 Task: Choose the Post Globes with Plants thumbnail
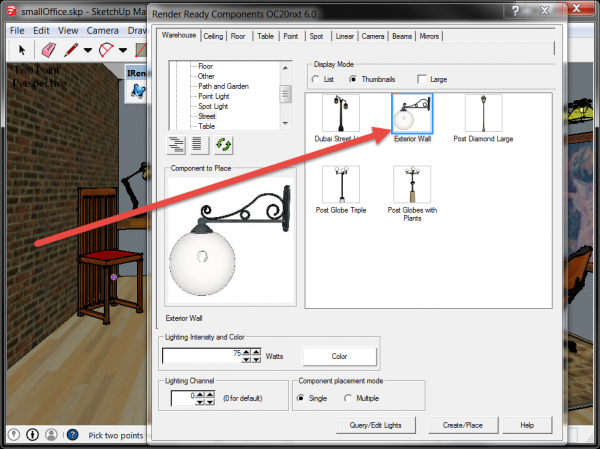412,184
